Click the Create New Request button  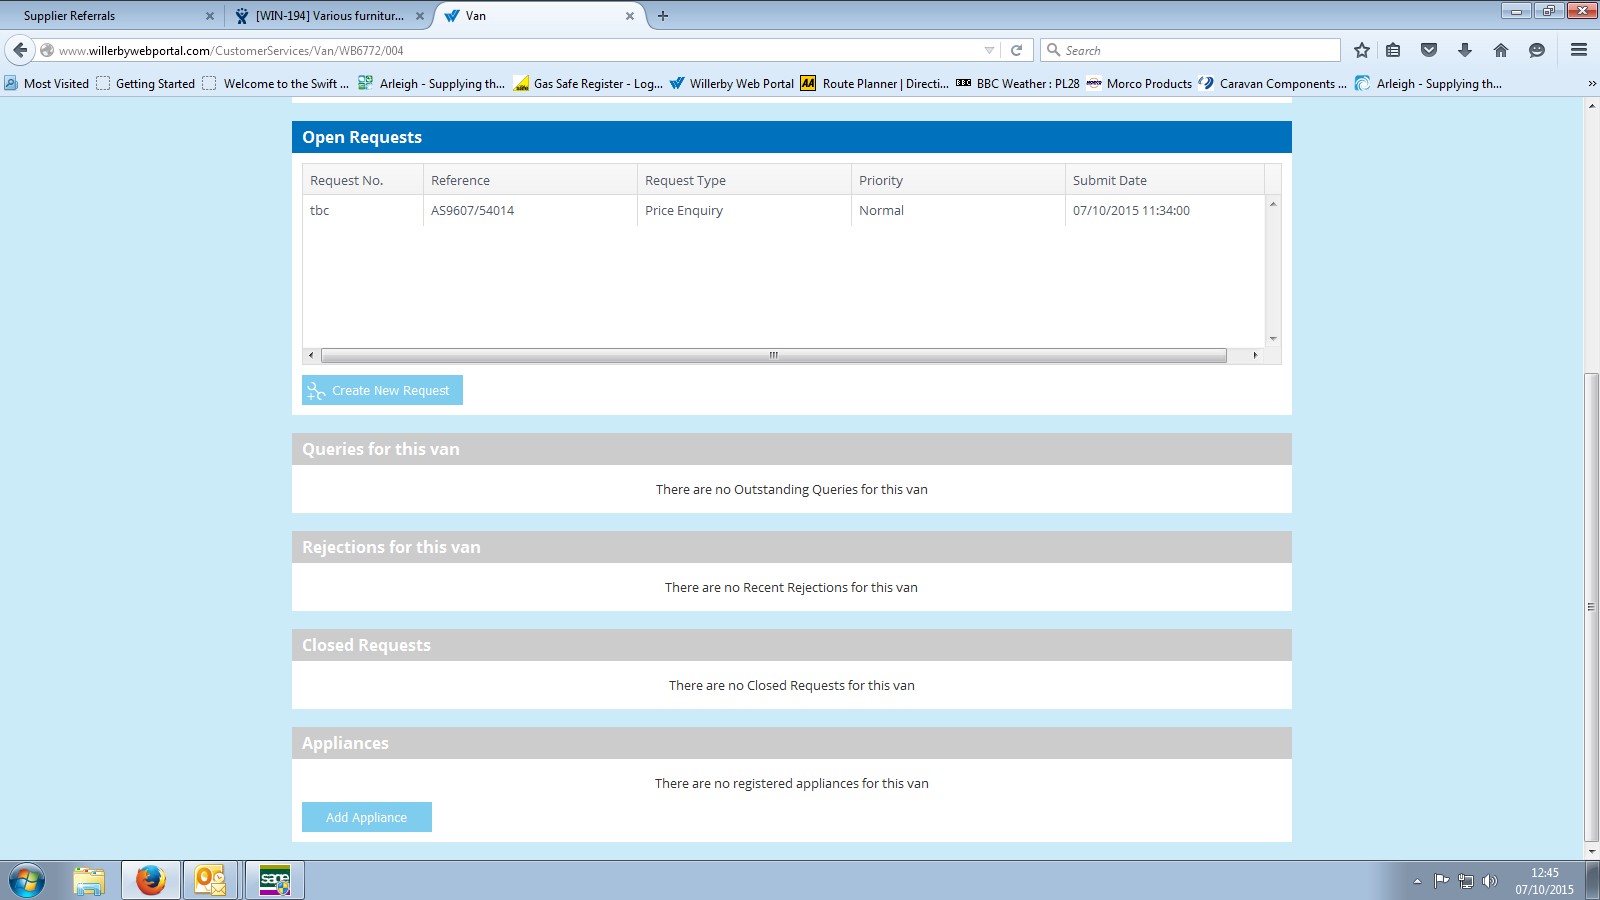click(382, 390)
